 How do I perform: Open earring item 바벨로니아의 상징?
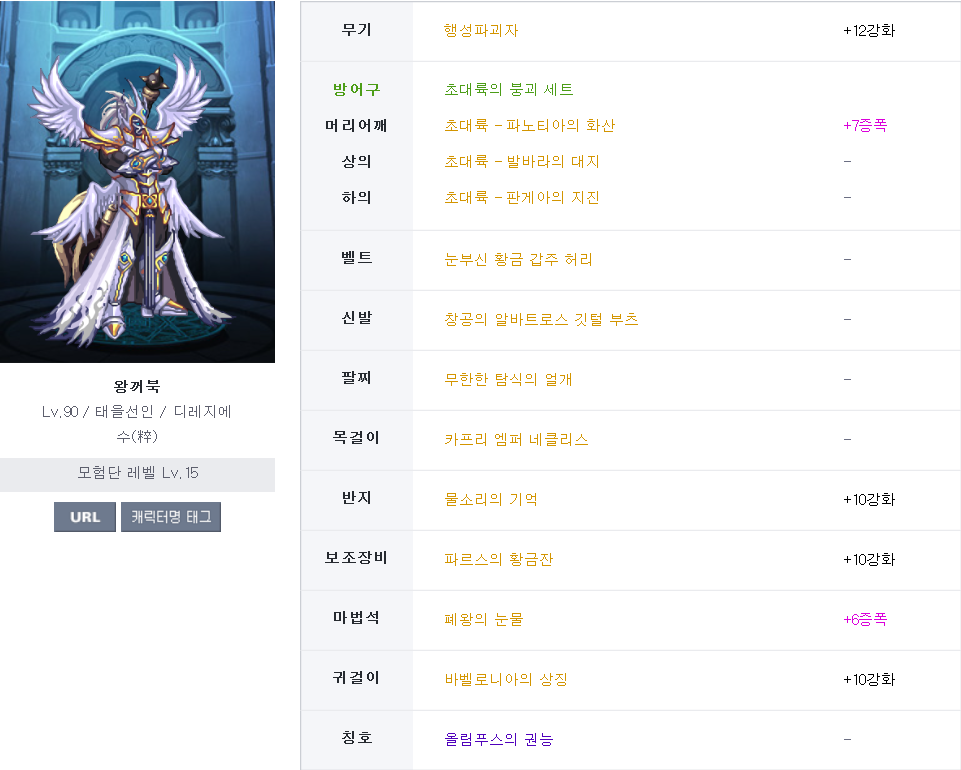[x=506, y=679]
